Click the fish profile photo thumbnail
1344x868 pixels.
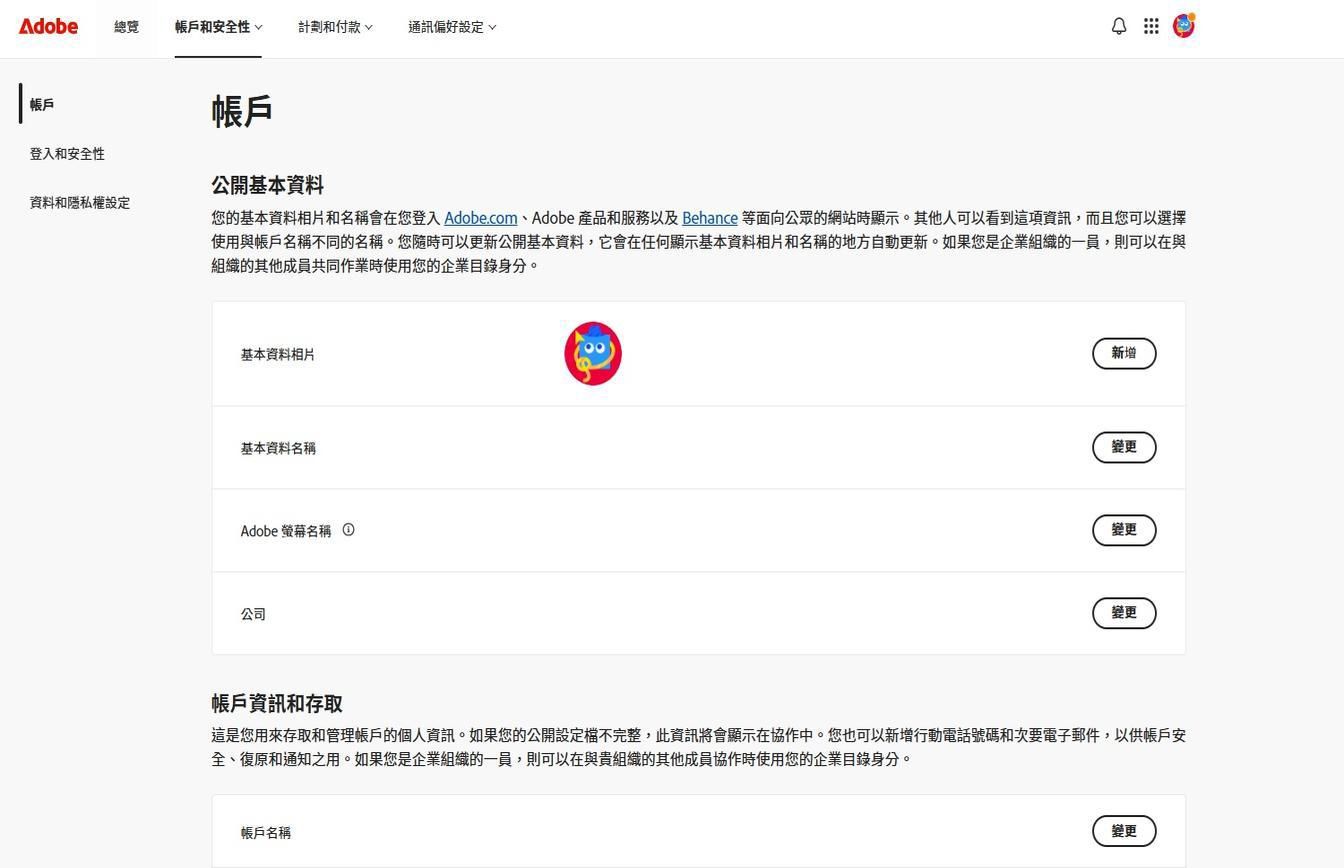(x=592, y=353)
